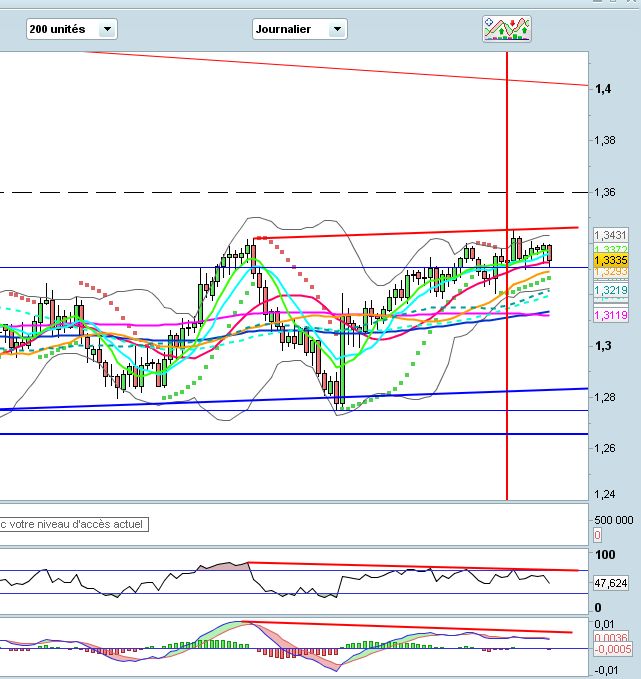Click the volume axis label 500 000
The height and width of the screenshot is (679, 641).
point(614,520)
